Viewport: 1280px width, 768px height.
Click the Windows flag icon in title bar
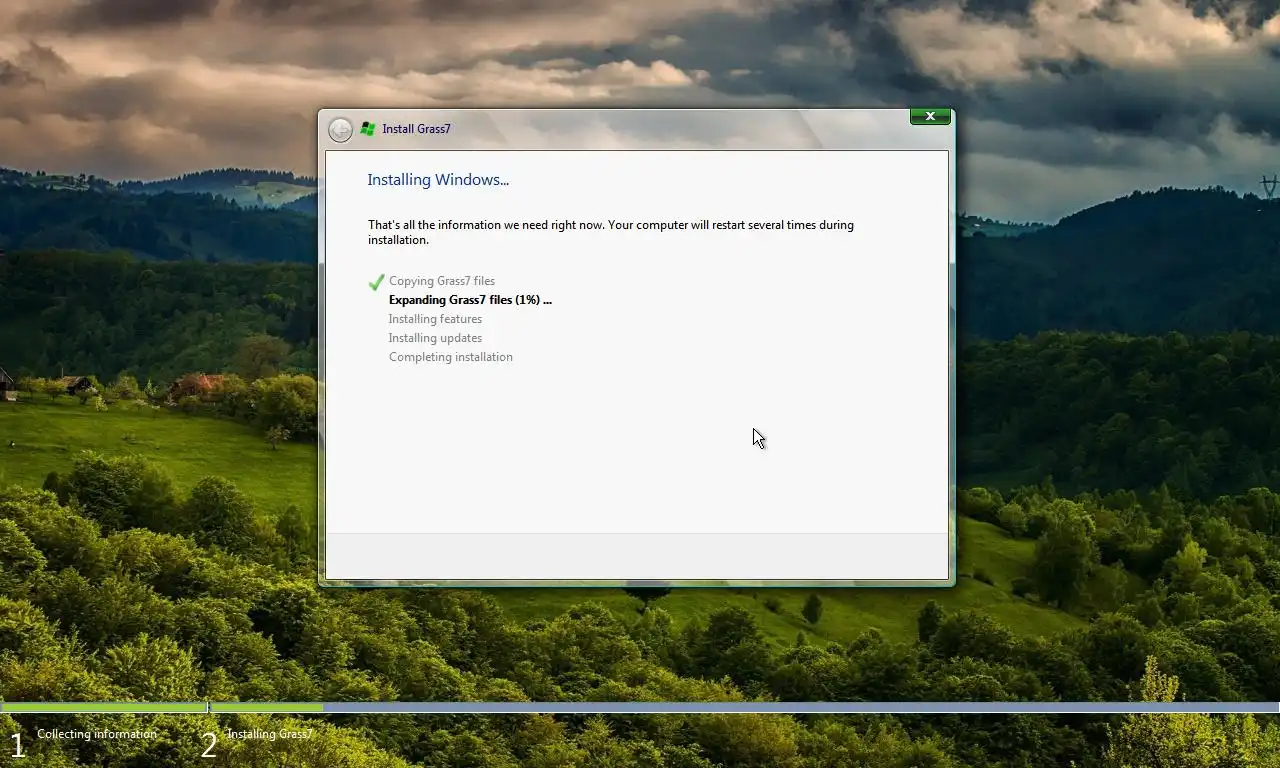[x=368, y=129]
